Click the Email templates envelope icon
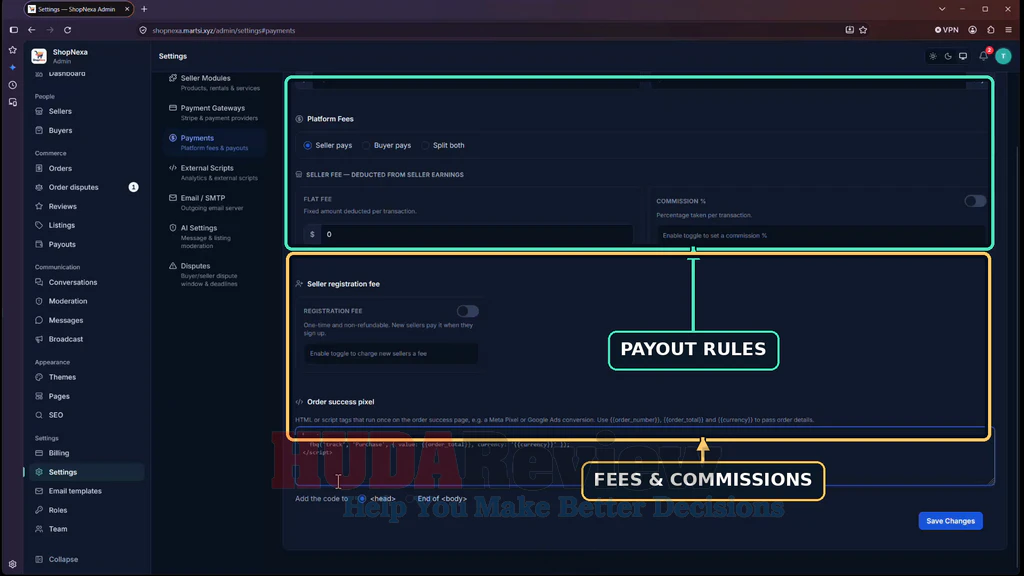Screen dimensions: 1024x576 click(x=39, y=491)
